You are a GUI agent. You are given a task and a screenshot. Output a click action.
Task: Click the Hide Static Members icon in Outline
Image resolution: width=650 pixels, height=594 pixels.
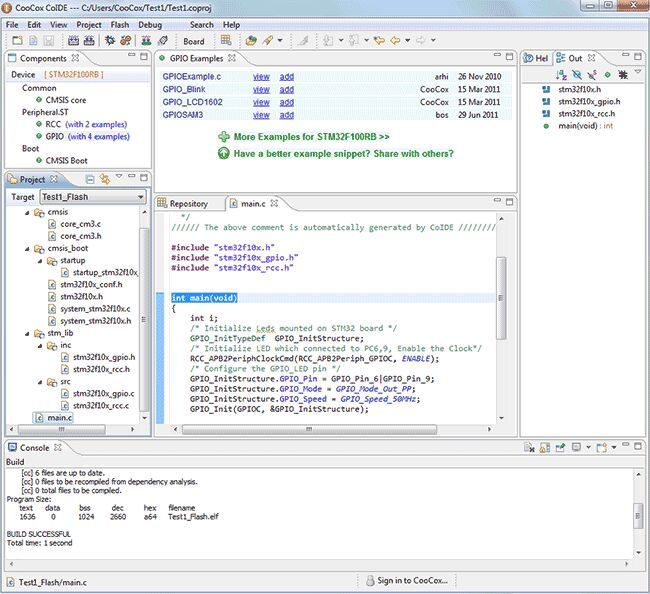pyautogui.click(x=592, y=75)
